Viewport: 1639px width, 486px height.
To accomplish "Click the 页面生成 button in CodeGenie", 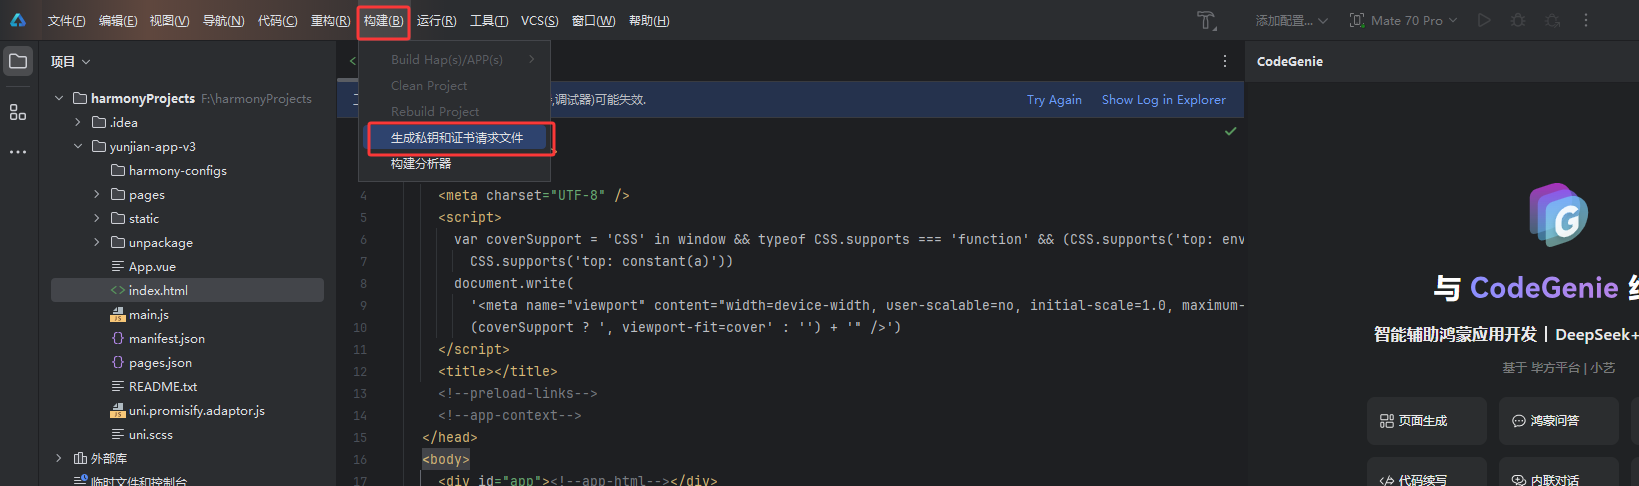I will (1426, 421).
